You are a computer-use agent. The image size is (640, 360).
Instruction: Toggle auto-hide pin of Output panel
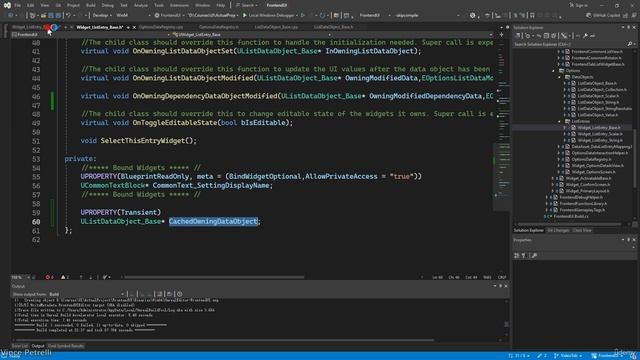point(501,286)
